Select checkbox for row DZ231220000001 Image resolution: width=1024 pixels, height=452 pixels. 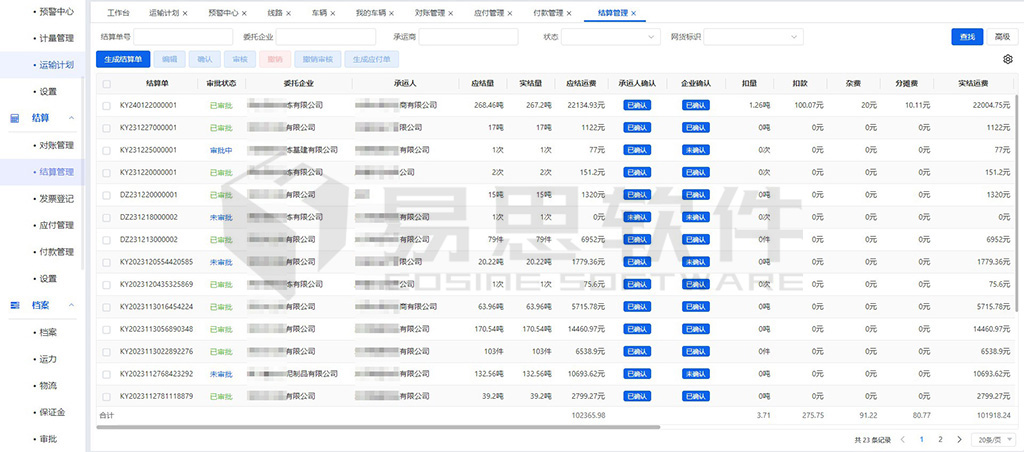106,195
